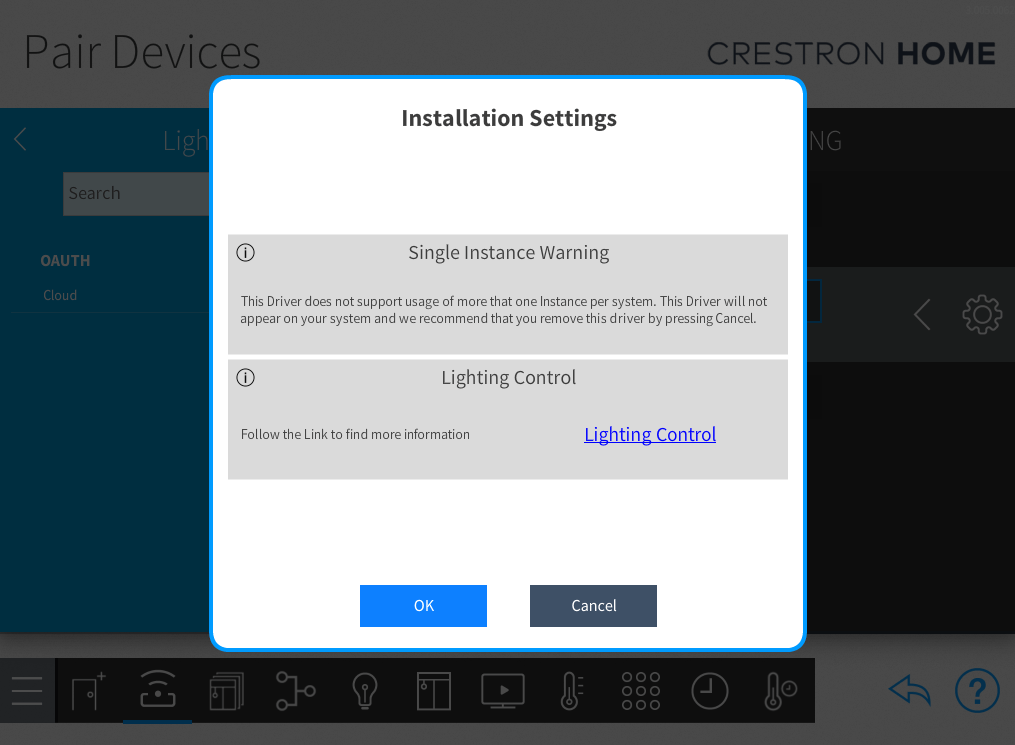Open the shades window icon
Viewport: 1015px width, 745px height.
tap(434, 691)
